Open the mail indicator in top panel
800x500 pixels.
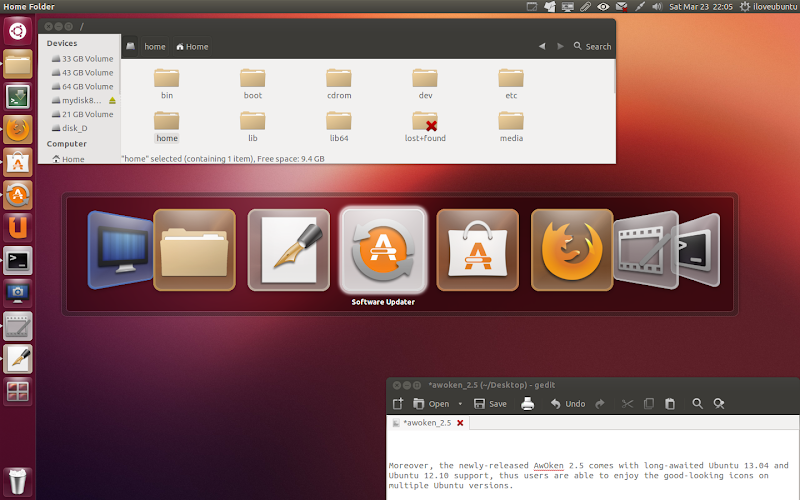[621, 7]
